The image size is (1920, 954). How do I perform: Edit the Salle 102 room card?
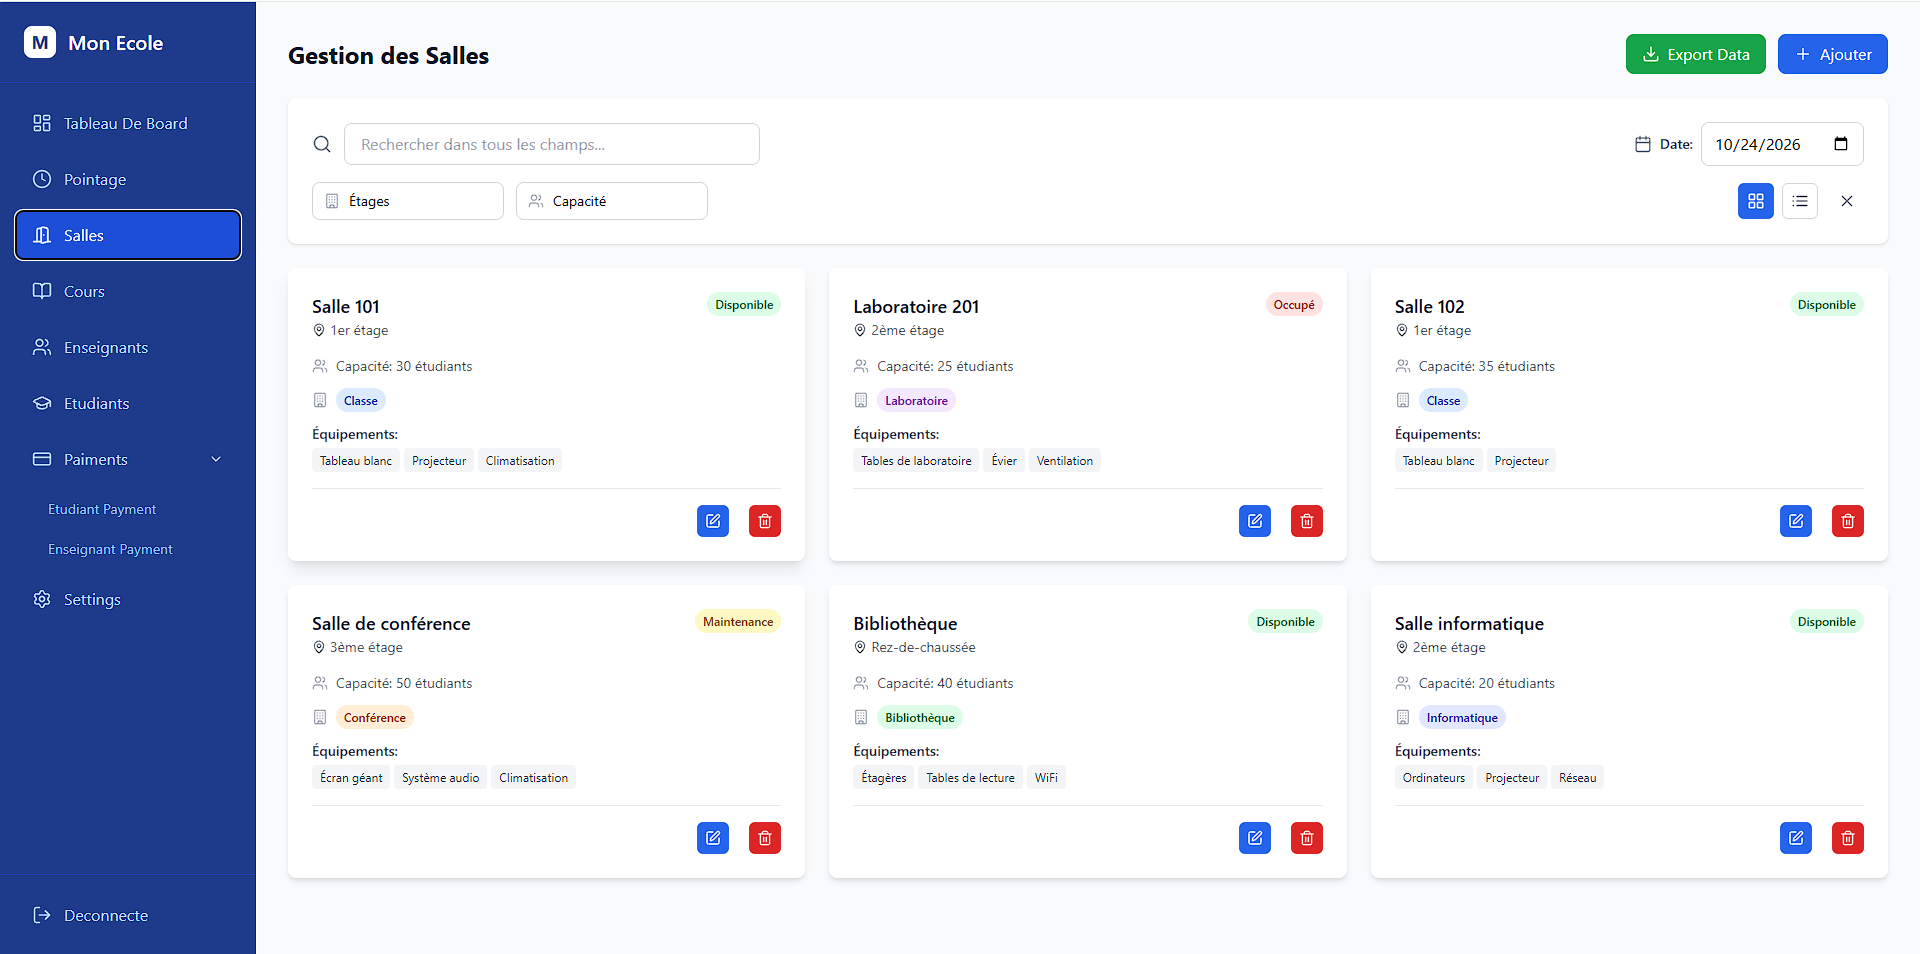pyautogui.click(x=1796, y=521)
